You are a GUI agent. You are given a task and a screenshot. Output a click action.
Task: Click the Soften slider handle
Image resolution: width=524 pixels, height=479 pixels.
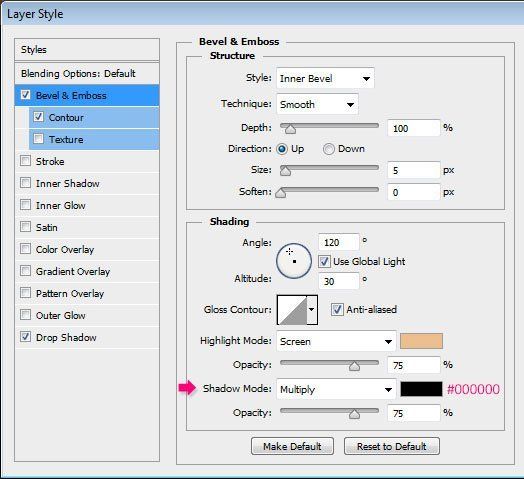click(x=280, y=193)
